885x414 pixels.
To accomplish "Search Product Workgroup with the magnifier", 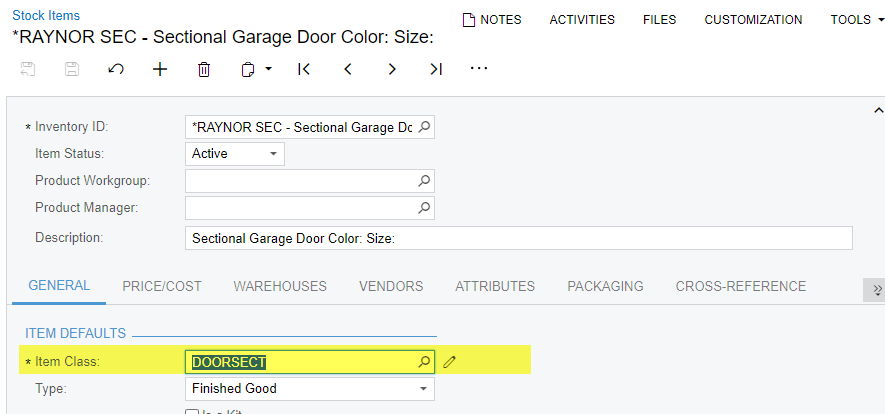I will (x=424, y=181).
